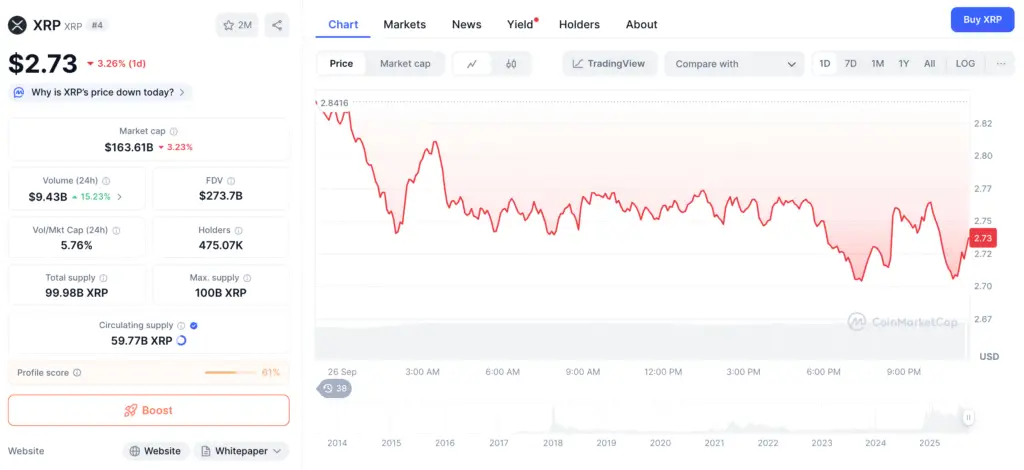This screenshot has height=470, width=1024.
Task: Open TradingView chart mode
Action: 609,64
